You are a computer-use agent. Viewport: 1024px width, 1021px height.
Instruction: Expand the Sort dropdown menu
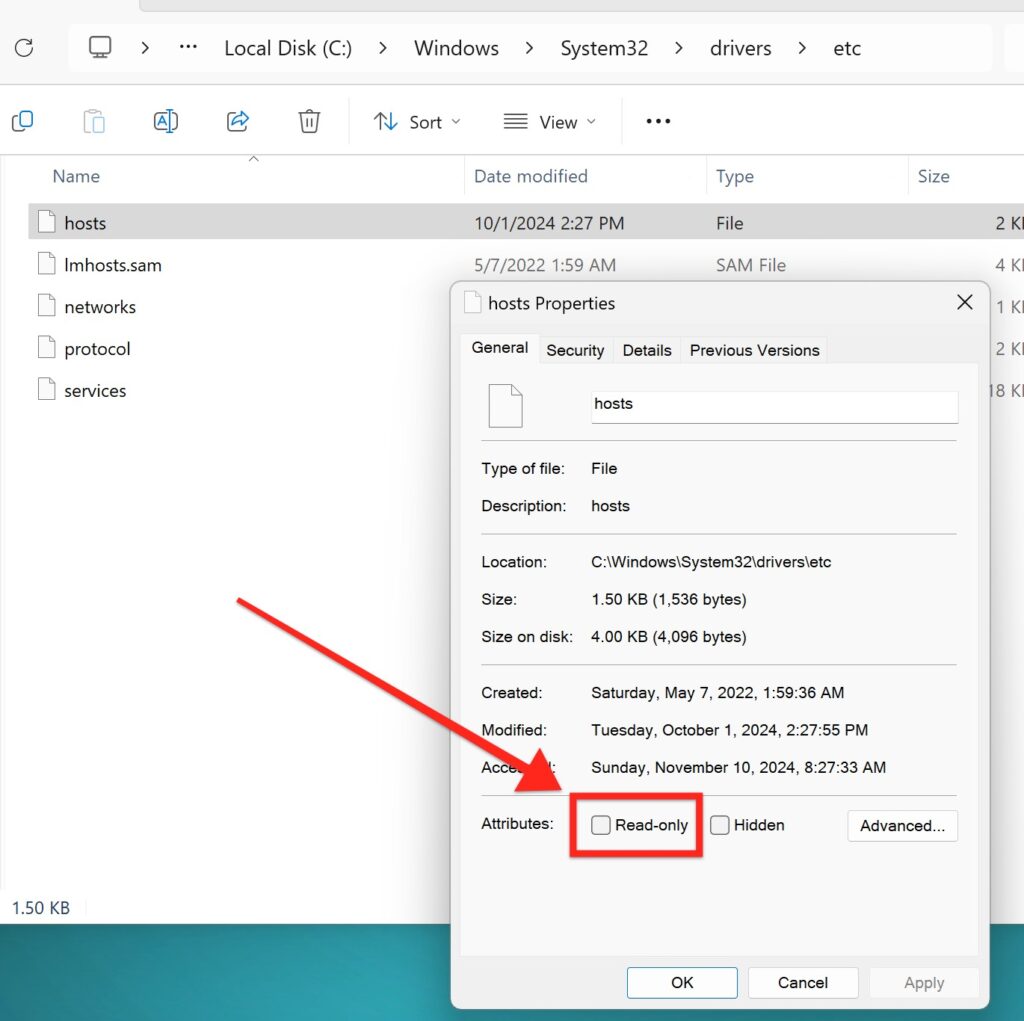[x=417, y=122]
